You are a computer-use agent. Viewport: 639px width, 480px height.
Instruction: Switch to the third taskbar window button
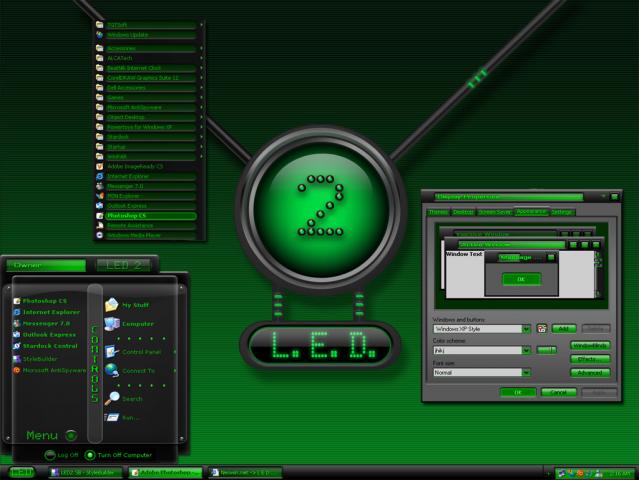point(245,473)
